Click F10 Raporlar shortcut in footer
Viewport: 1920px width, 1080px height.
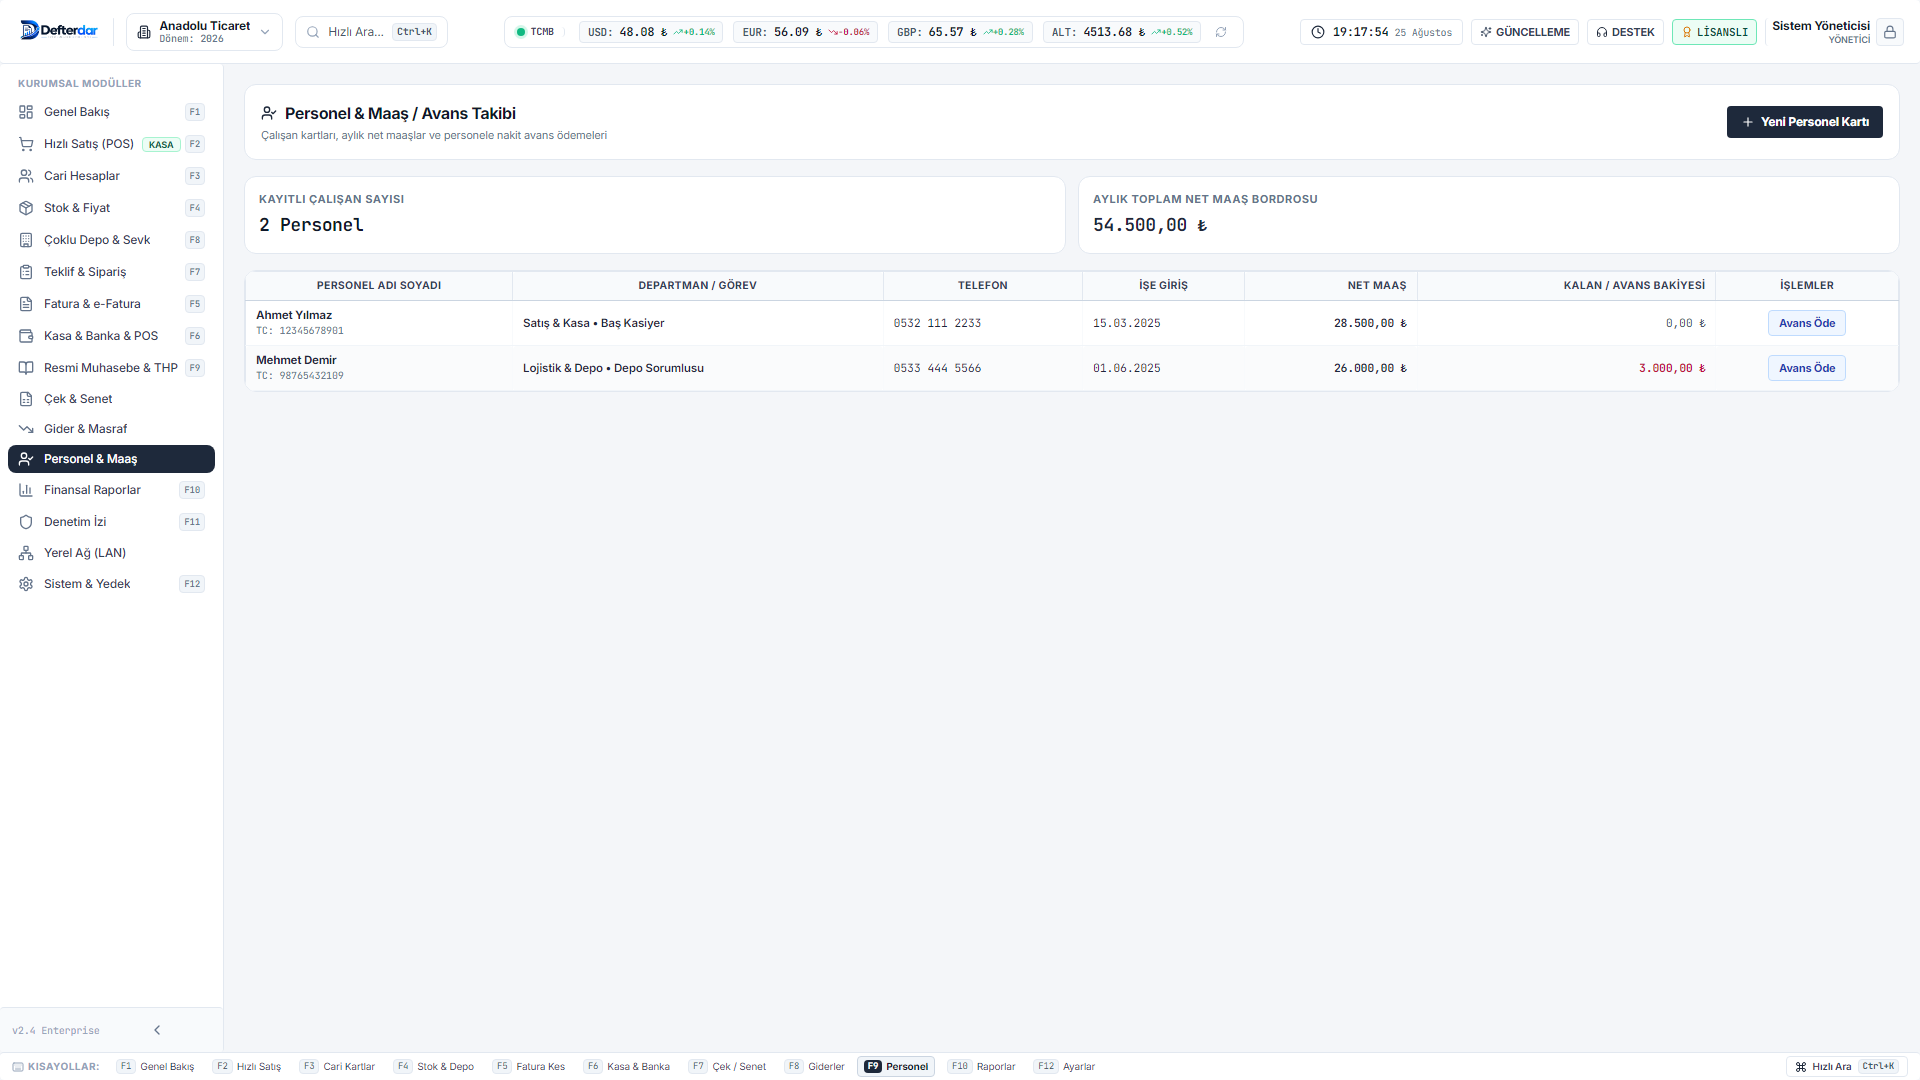pyautogui.click(x=982, y=1067)
